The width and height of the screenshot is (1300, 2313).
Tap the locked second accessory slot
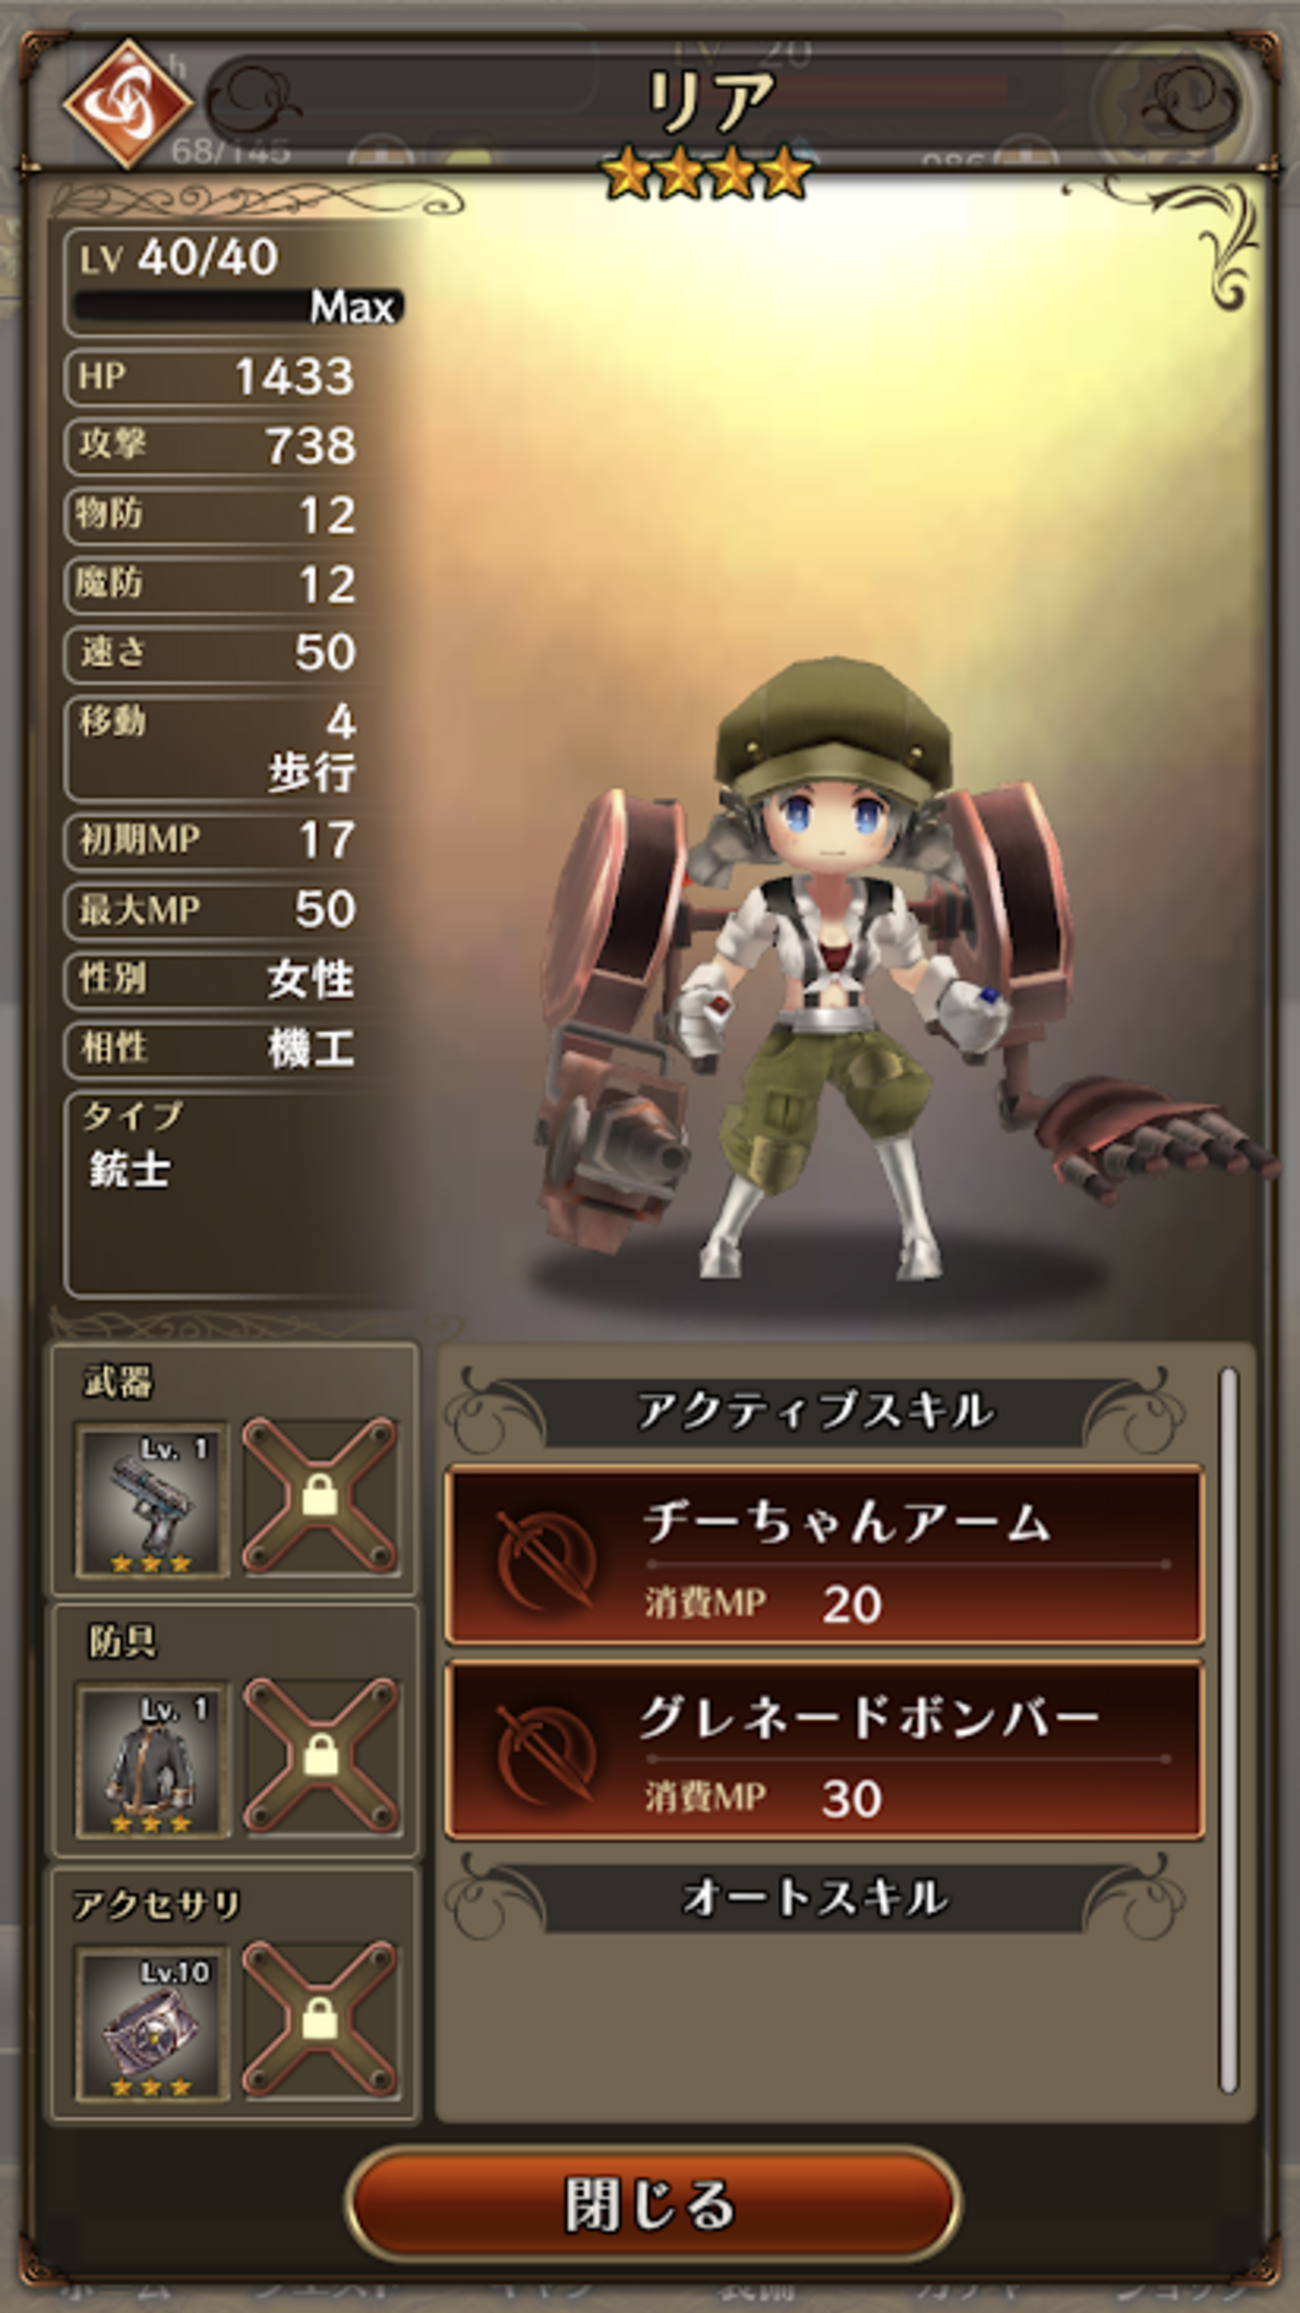[x=320, y=2020]
